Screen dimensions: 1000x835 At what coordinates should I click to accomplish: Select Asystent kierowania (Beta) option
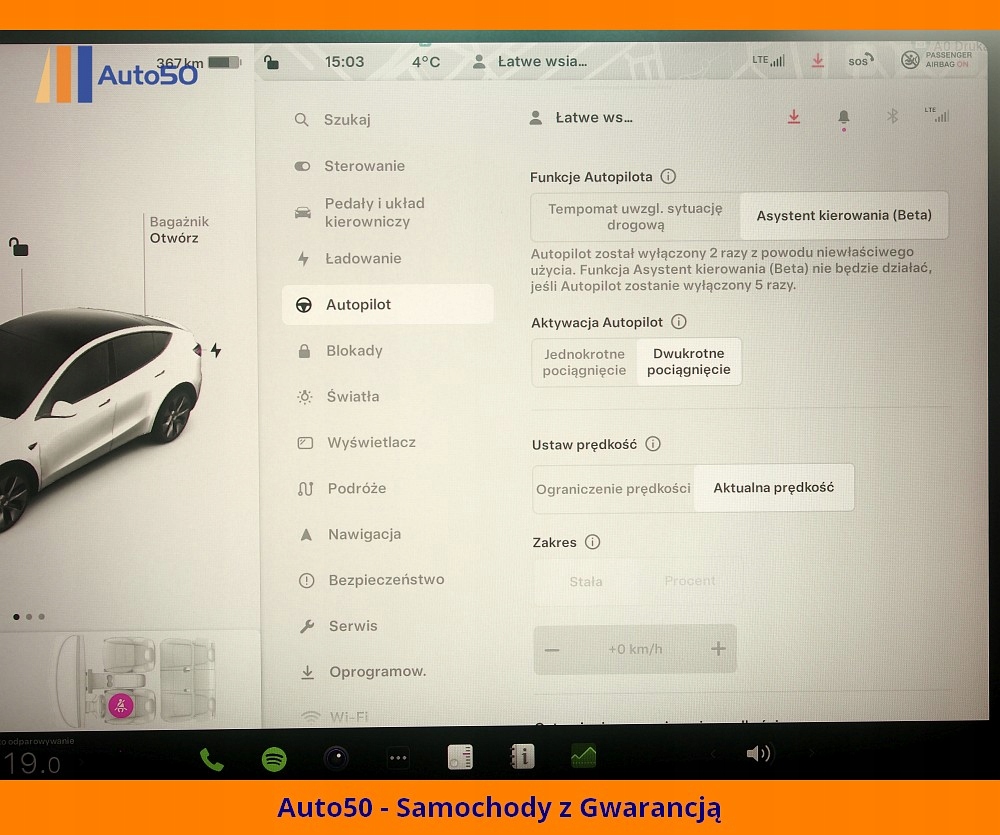(x=844, y=215)
